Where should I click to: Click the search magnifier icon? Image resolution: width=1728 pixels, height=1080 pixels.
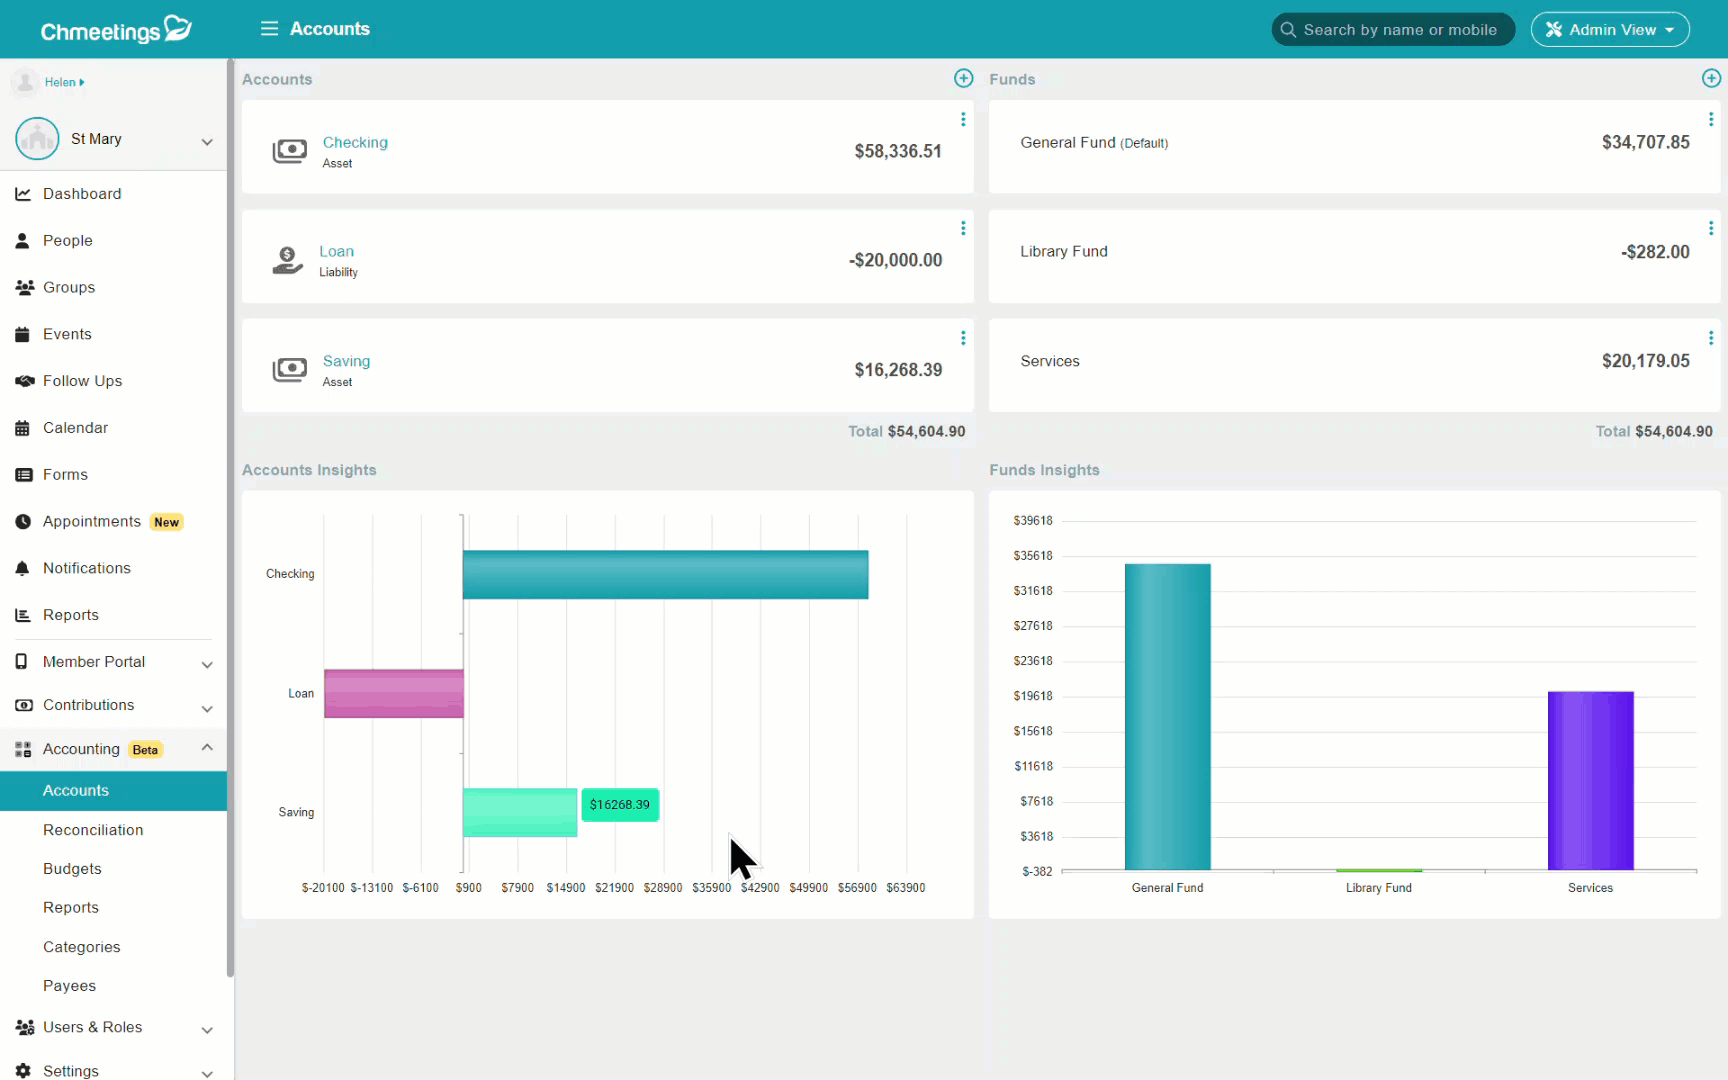(x=1288, y=30)
